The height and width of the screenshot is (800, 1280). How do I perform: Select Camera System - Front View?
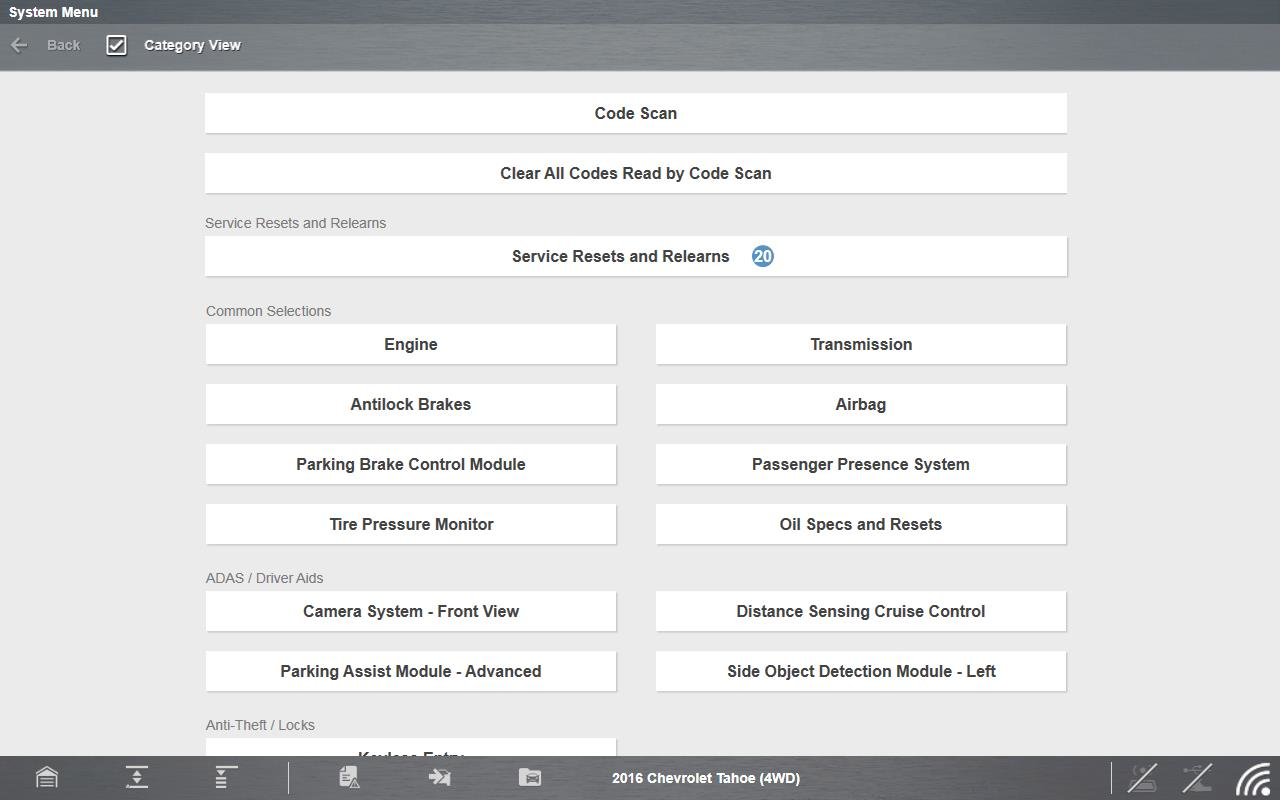click(411, 611)
